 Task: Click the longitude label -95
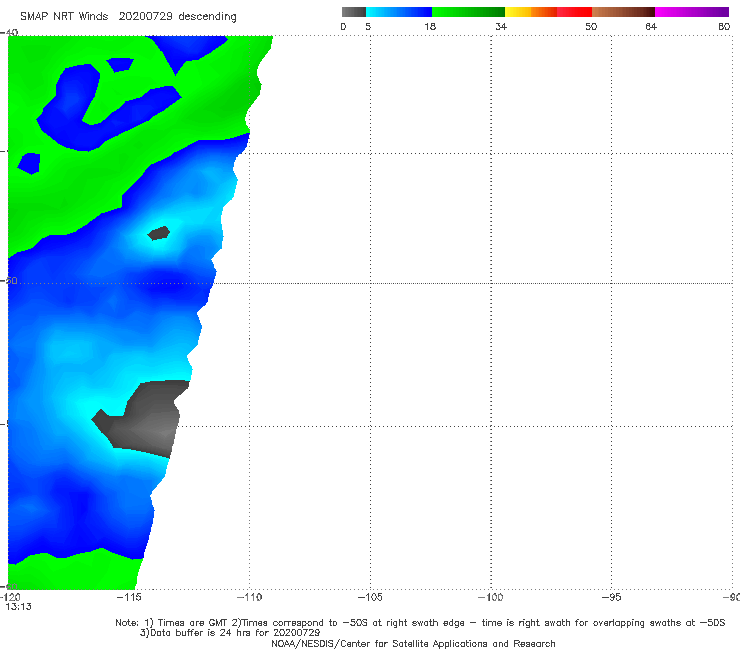(612, 597)
